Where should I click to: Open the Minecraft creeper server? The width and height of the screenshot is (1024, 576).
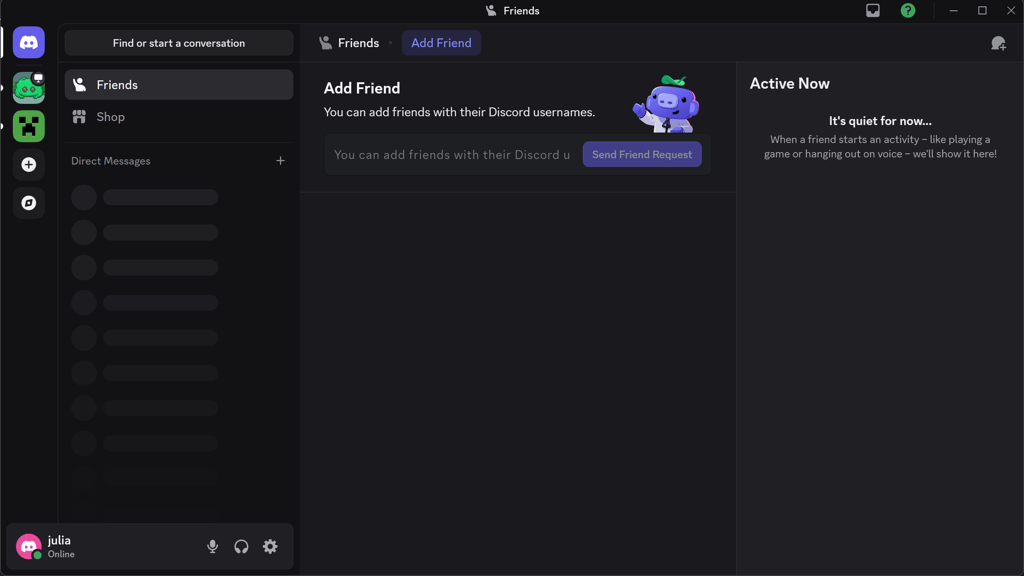tap(29, 126)
